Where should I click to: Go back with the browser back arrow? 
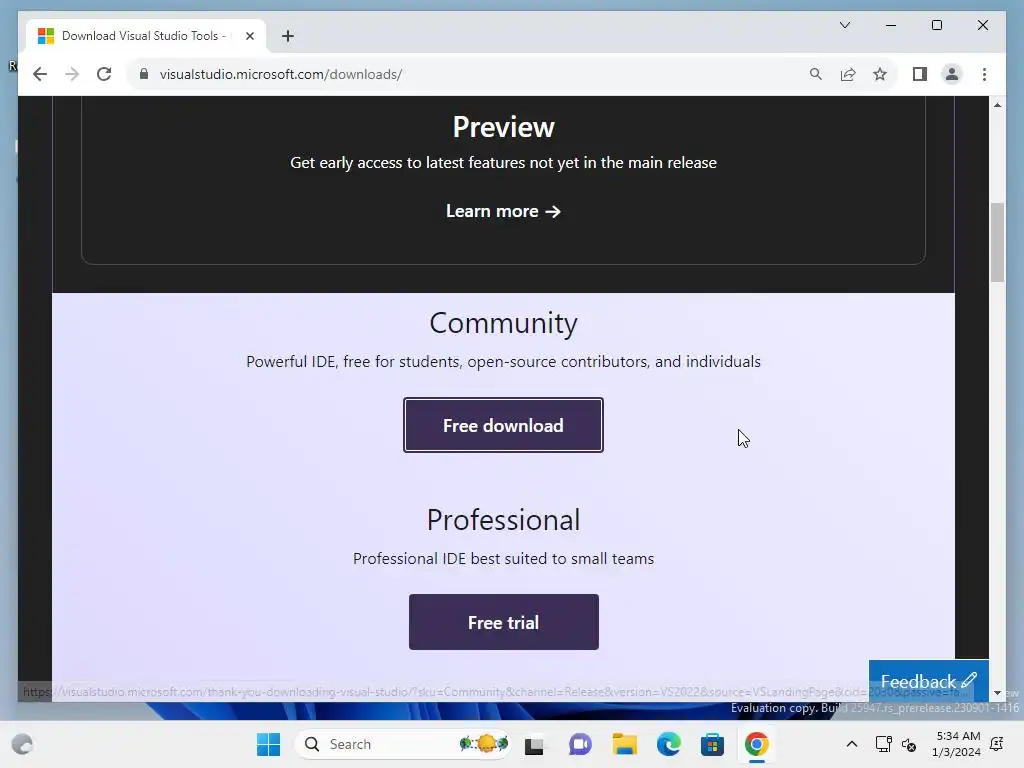[40, 74]
